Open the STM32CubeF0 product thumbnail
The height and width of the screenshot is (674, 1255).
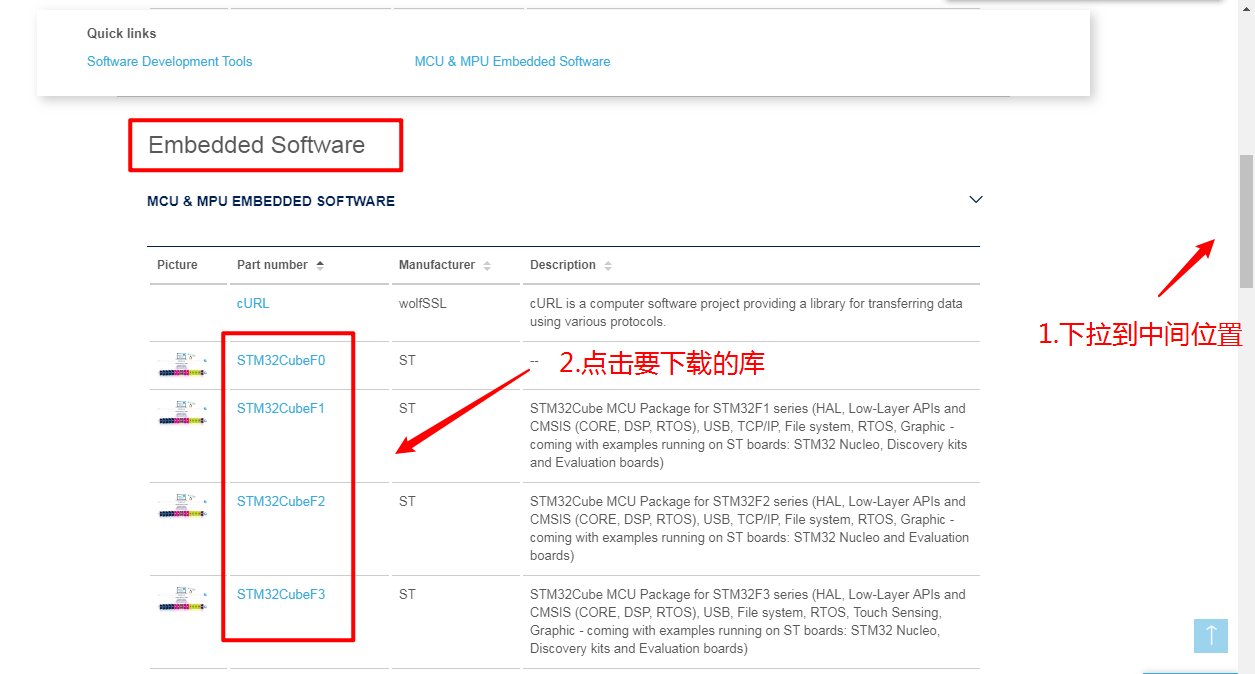(182, 365)
